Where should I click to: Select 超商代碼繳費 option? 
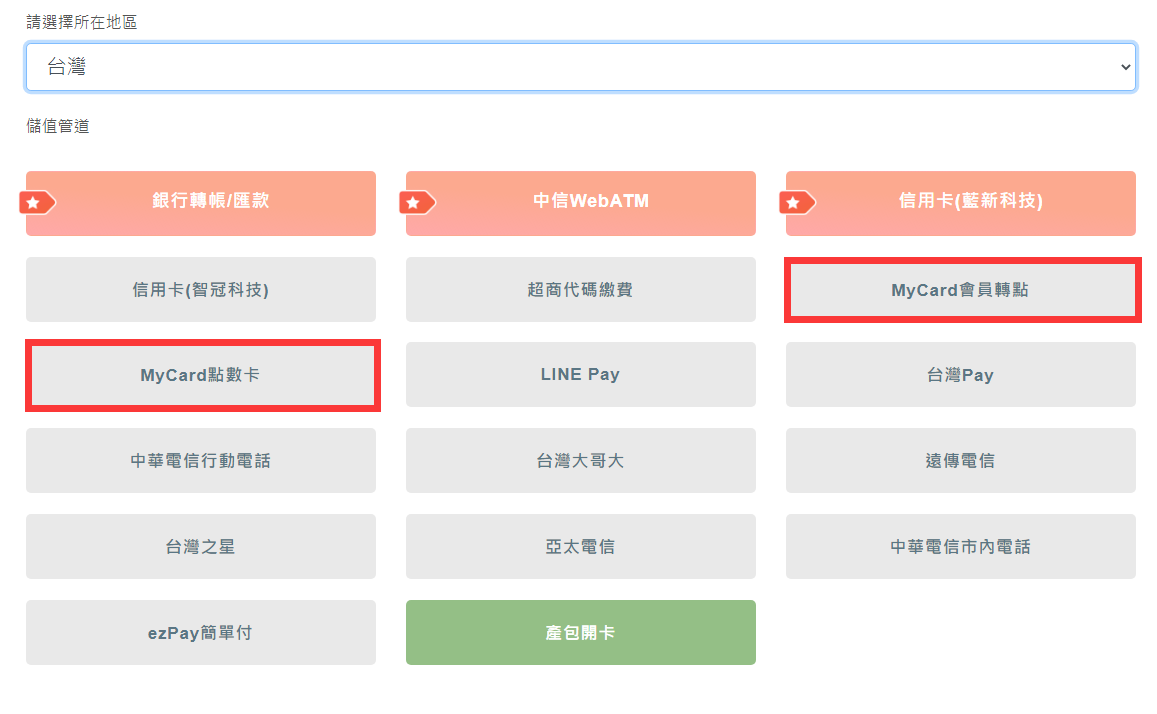(581, 289)
